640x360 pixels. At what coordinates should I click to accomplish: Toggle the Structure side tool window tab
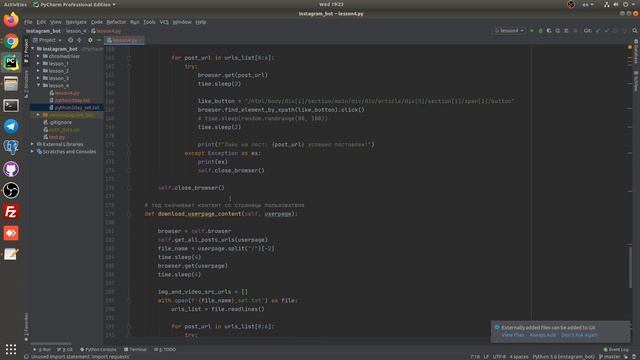point(26,84)
